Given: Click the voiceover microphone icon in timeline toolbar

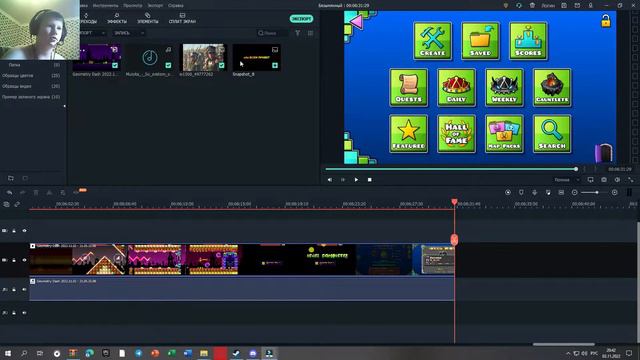Looking at the screenshot, I should (x=535, y=193).
